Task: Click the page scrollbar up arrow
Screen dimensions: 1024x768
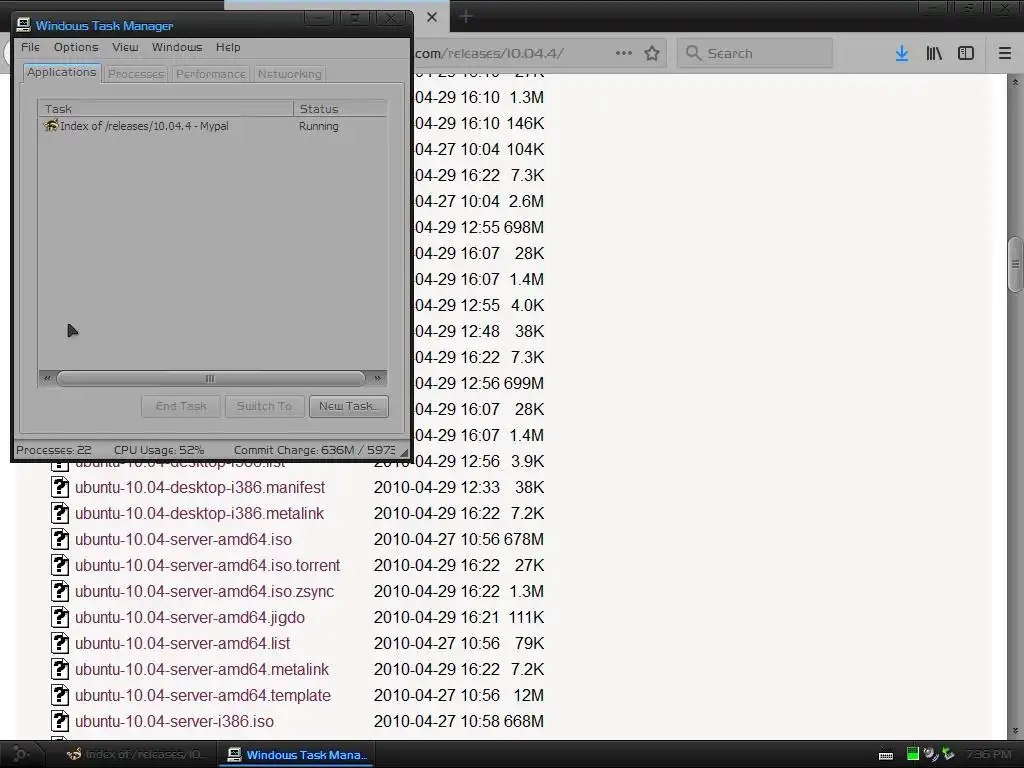Action: click(x=1015, y=82)
